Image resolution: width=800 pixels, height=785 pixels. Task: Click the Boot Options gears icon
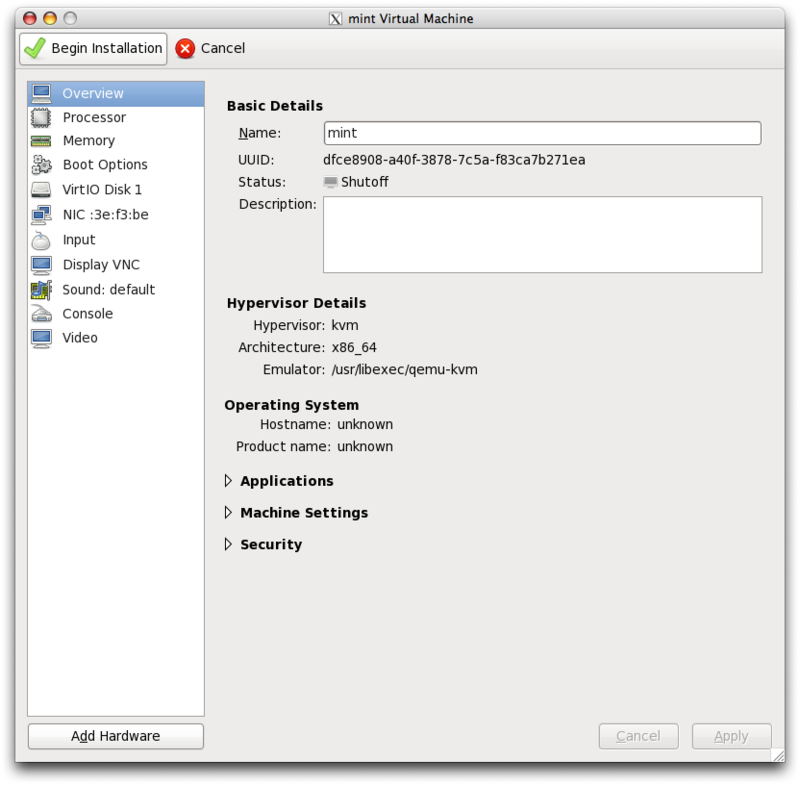point(41,165)
